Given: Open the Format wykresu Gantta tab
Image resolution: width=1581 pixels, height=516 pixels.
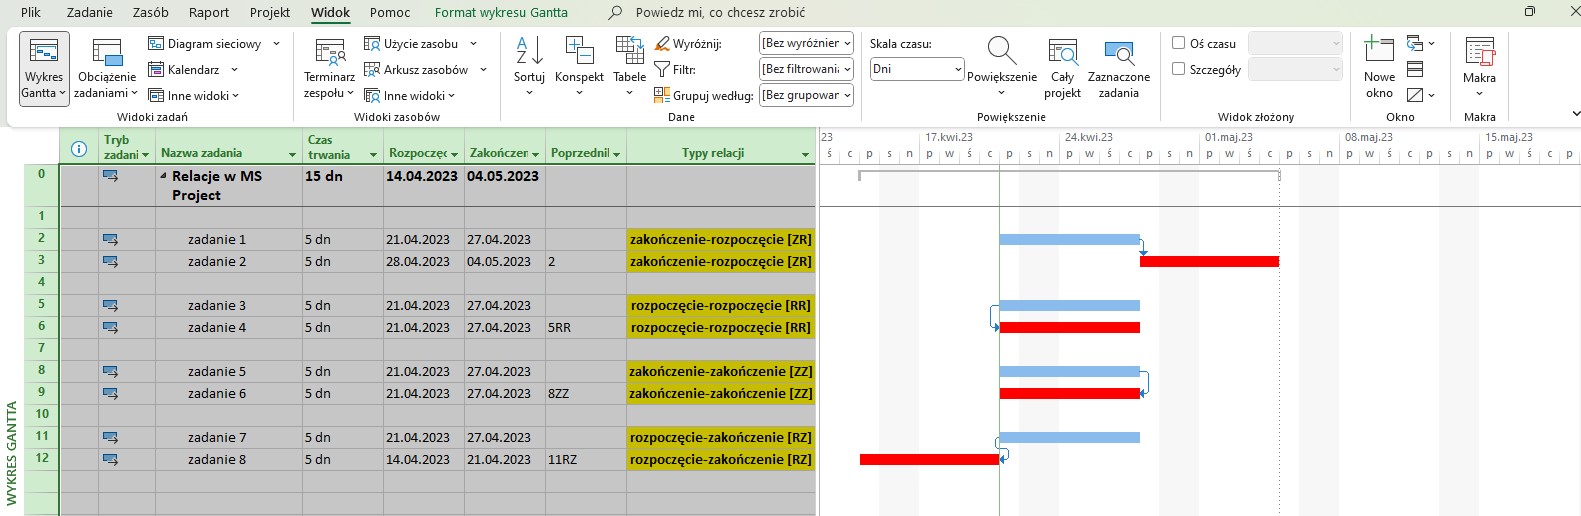Looking at the screenshot, I should click(x=501, y=12).
